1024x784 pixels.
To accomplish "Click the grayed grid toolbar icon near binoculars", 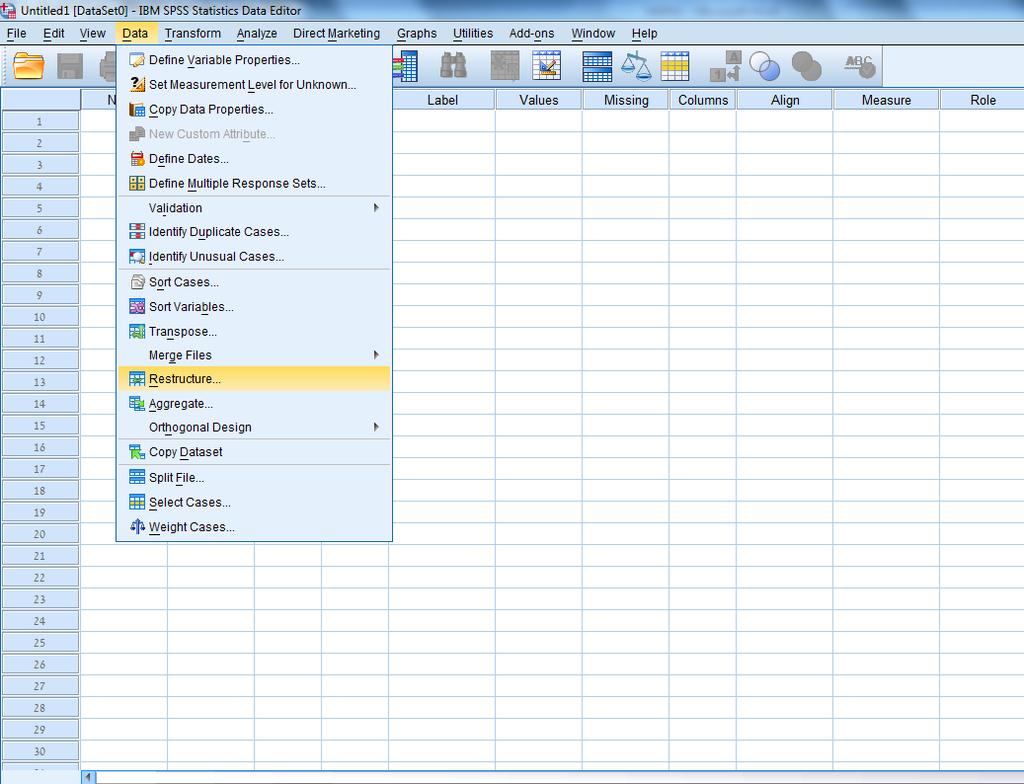I will pos(505,66).
